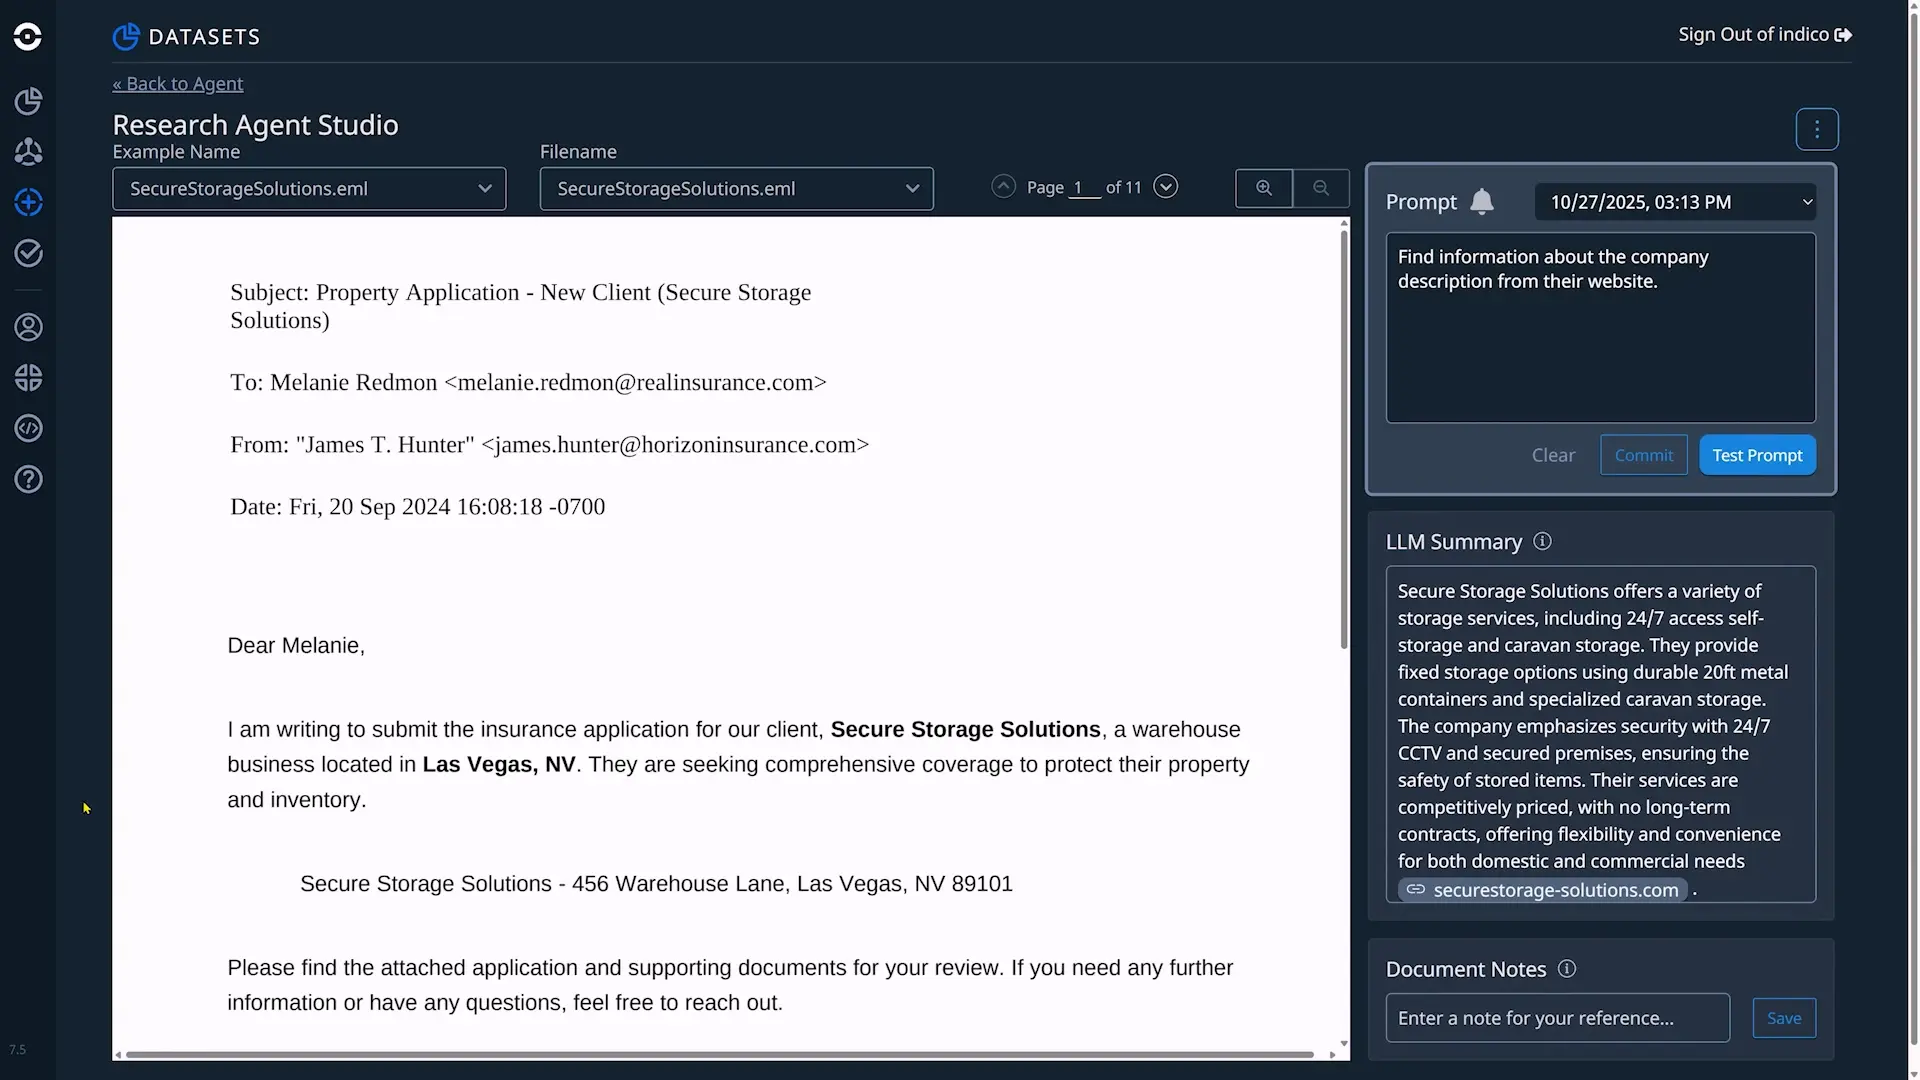Open the prompt version date dropdown

tap(1675, 202)
